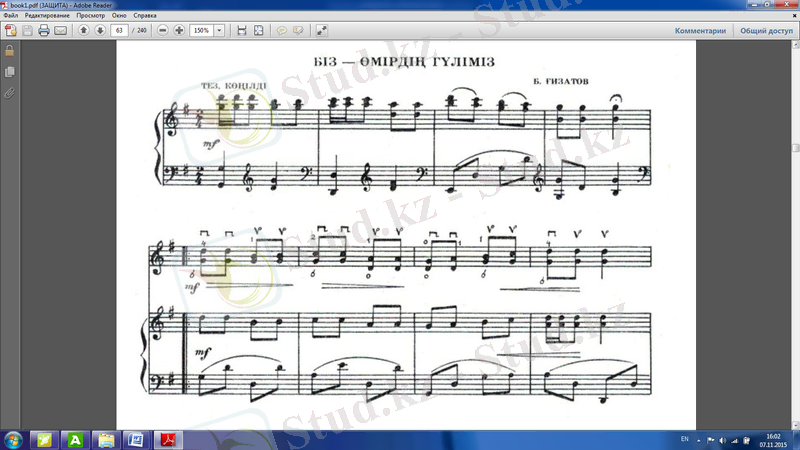Viewport: 800px width, 450px height.
Task: Click the security lock icon in sidebar
Action: point(10,51)
